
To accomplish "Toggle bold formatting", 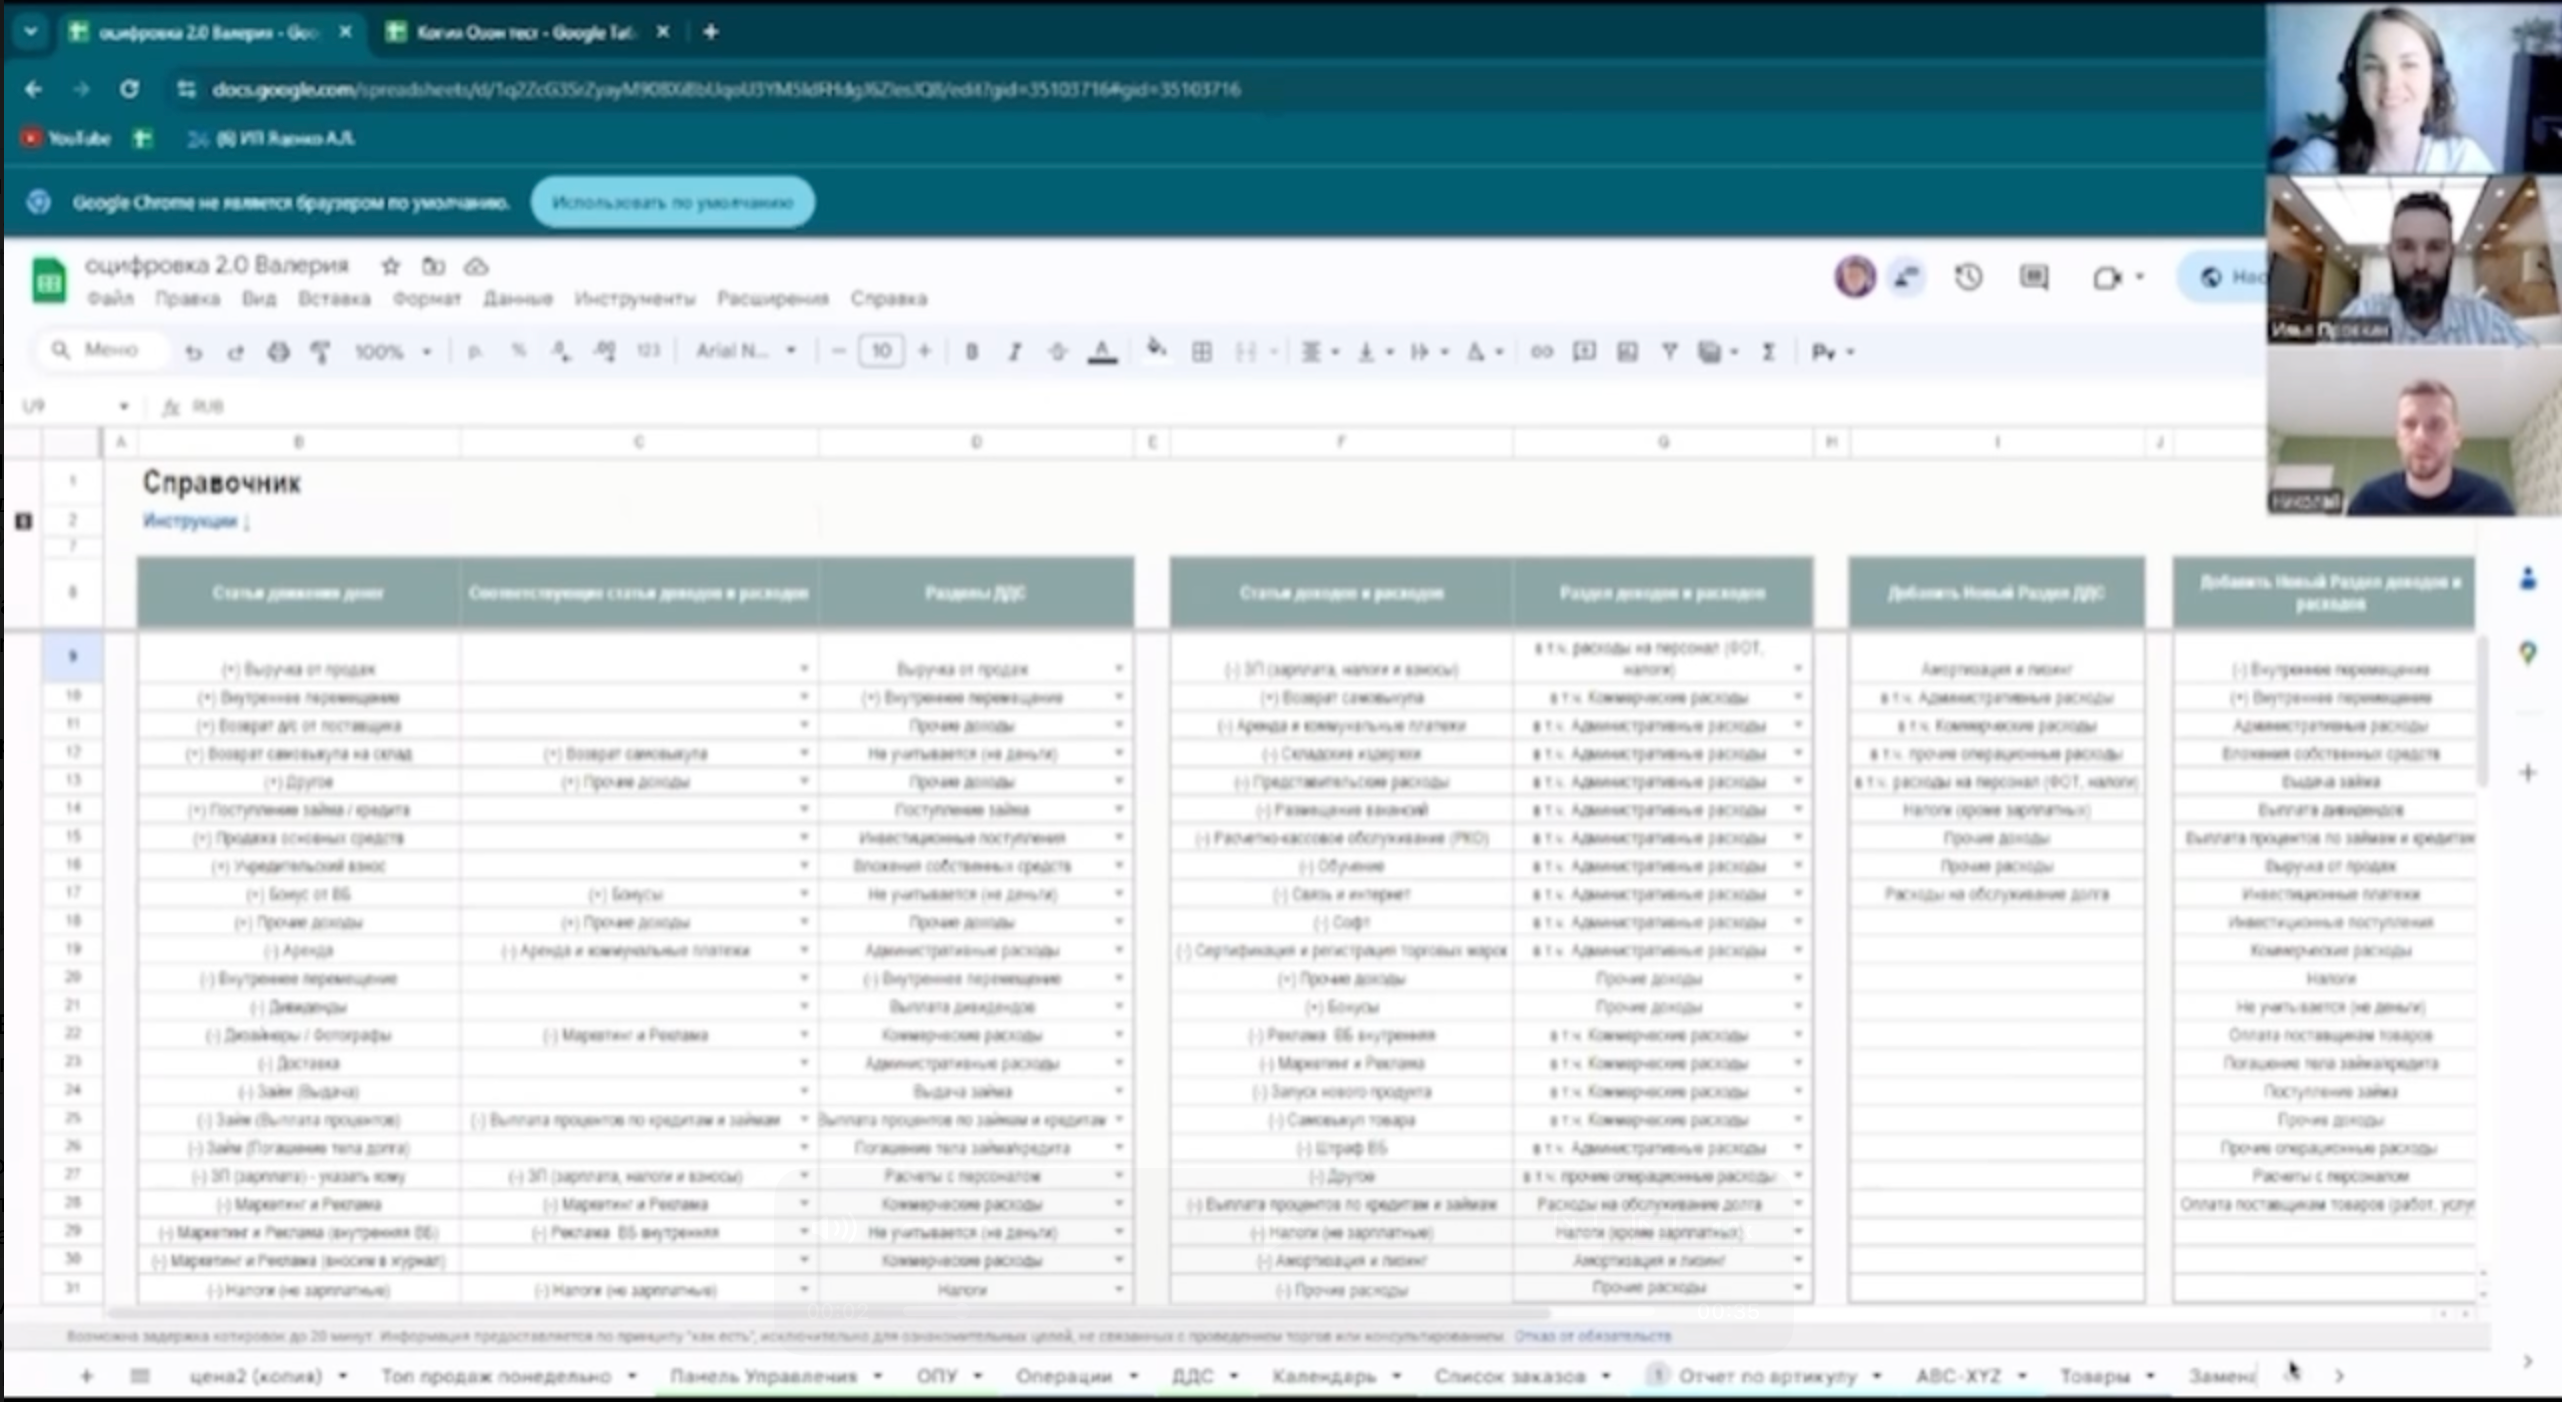I will click(x=971, y=352).
